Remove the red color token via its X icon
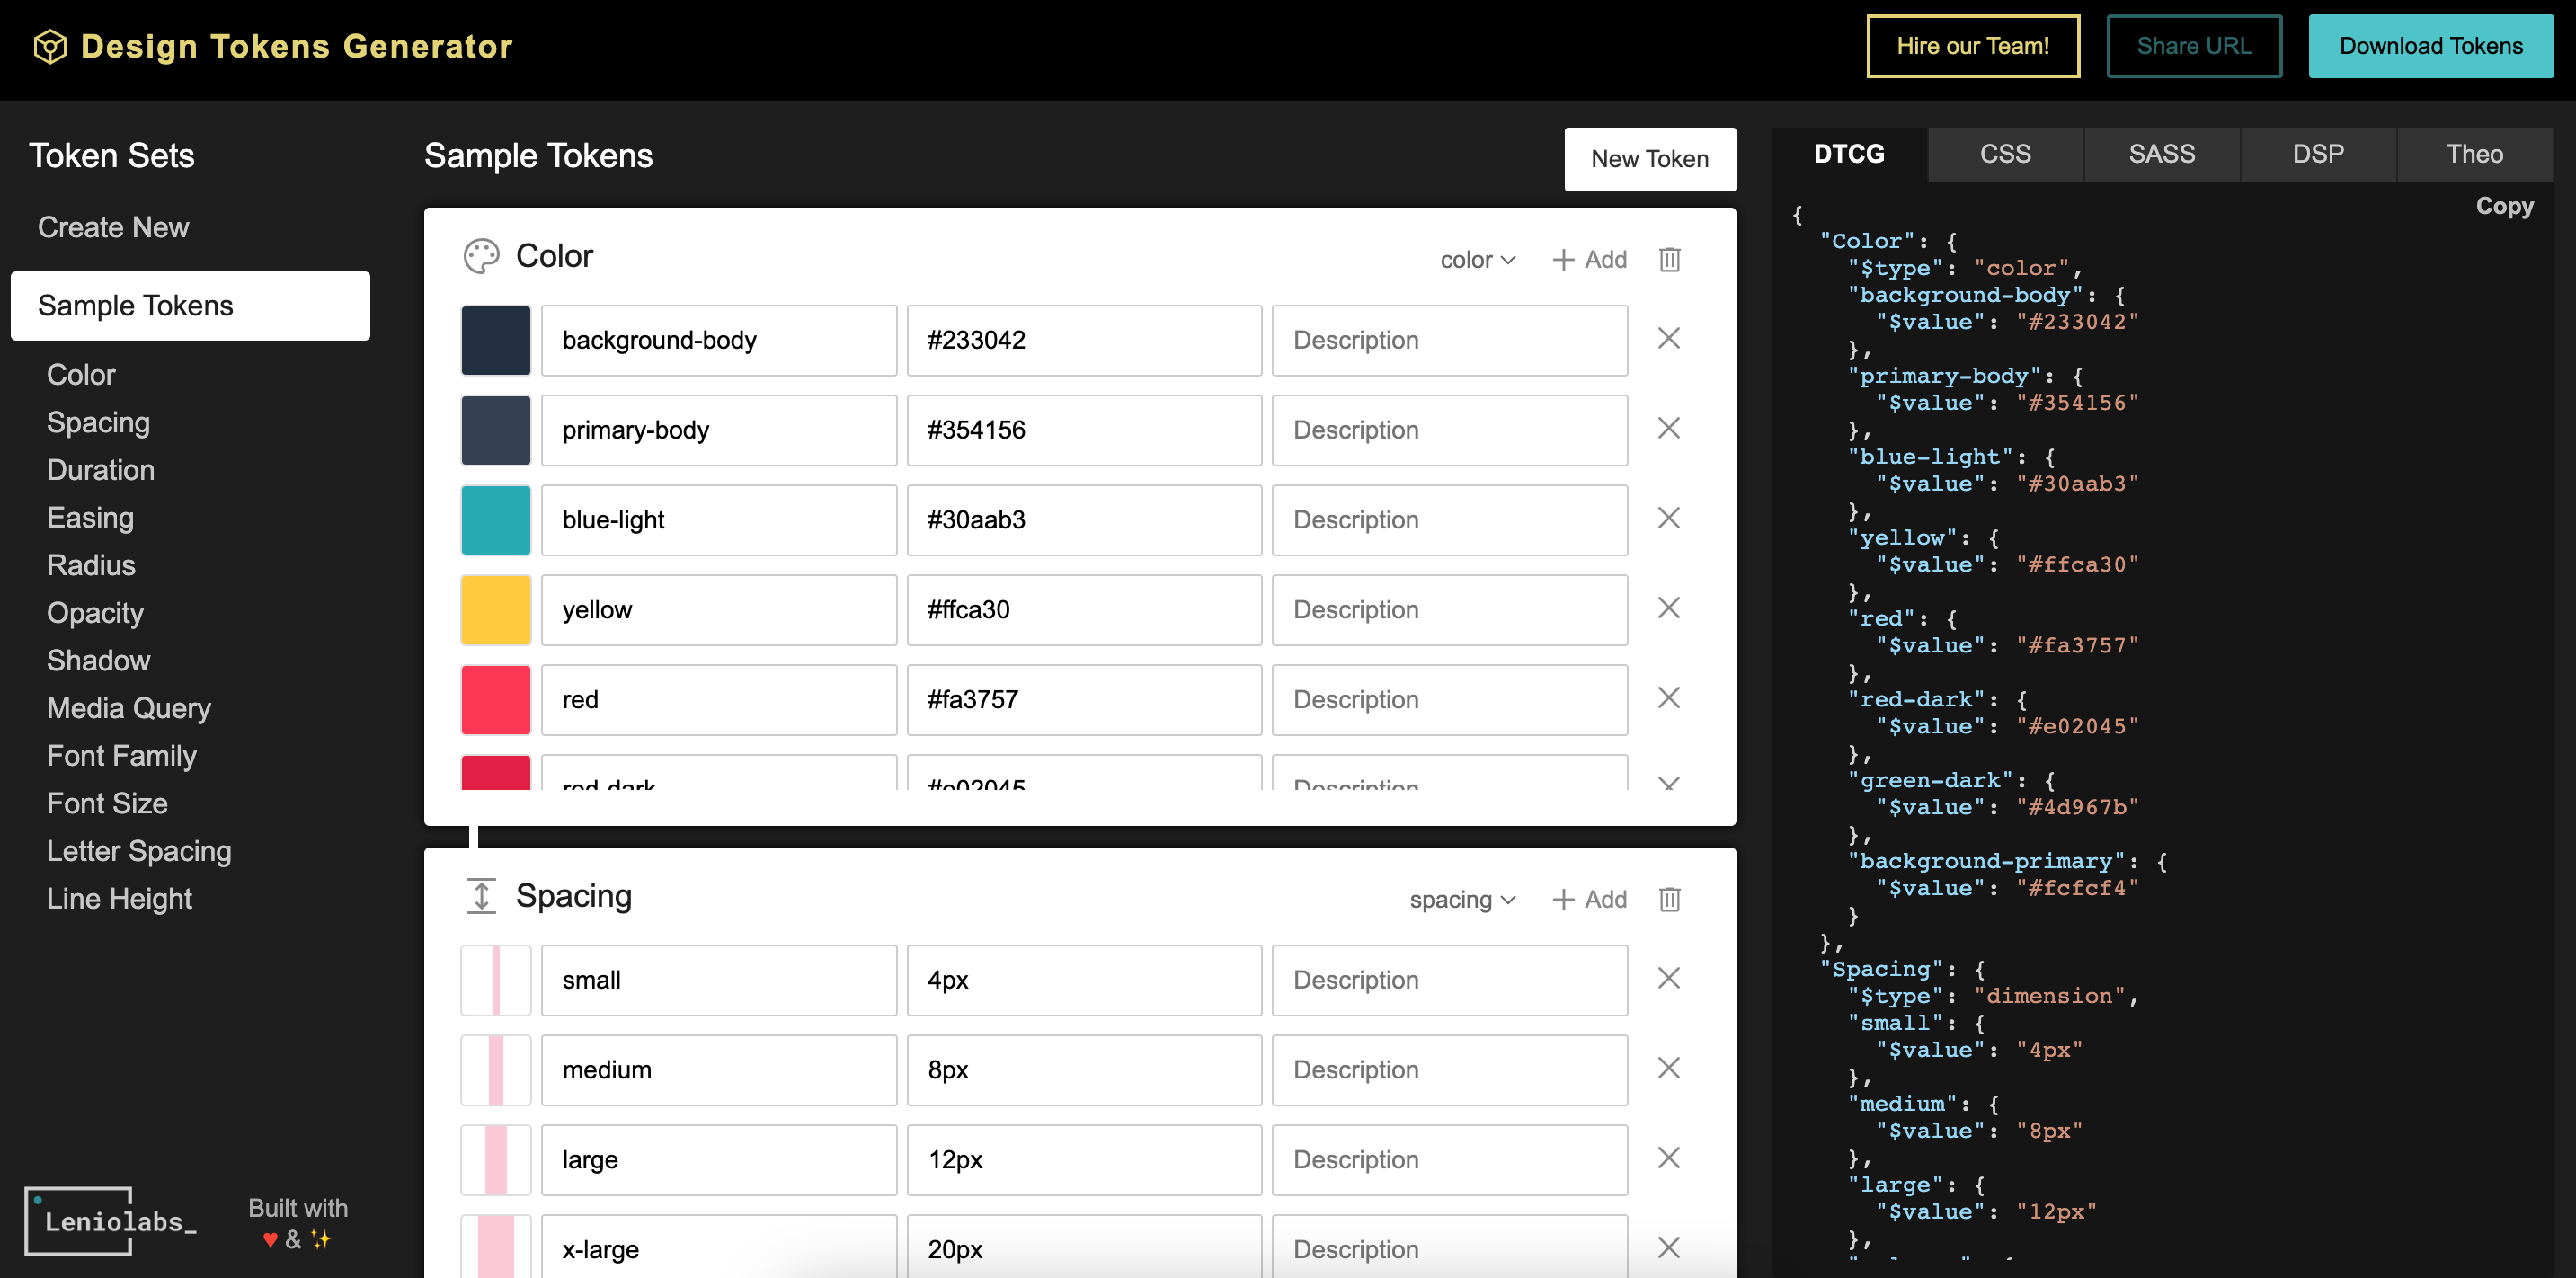 coord(1668,698)
